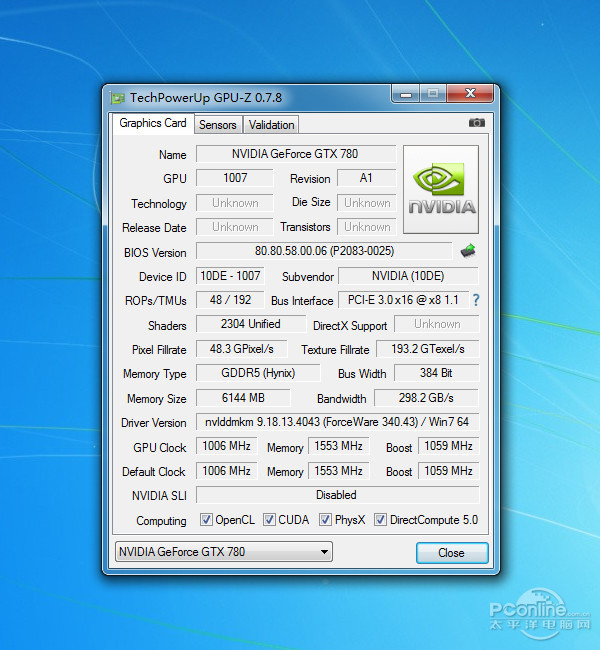Select the GPU Name field
This screenshot has width=600, height=650.
[295, 154]
